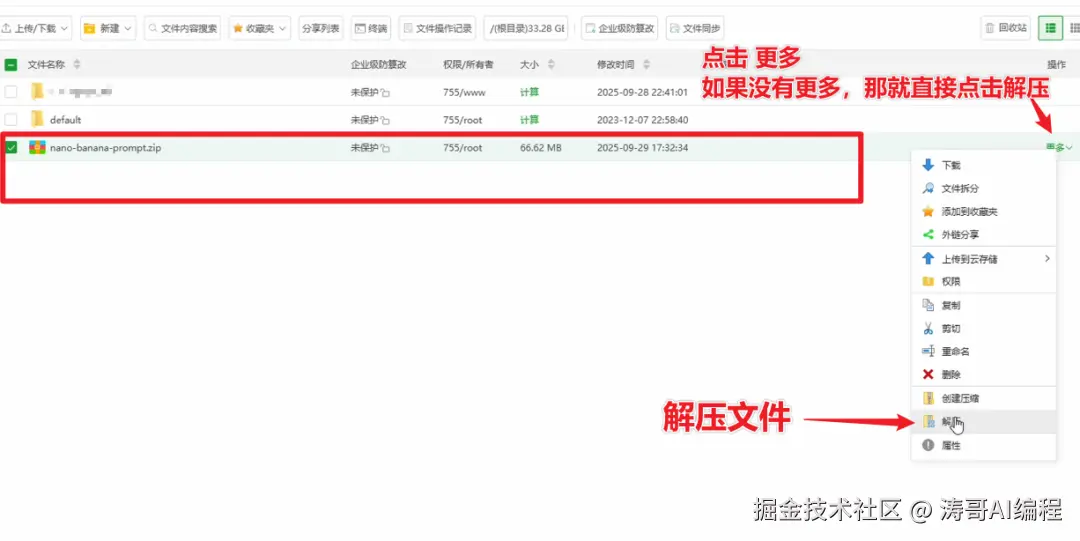
Task: Click the nano-banana-prompt.zip archive icon
Action: (x=37, y=147)
